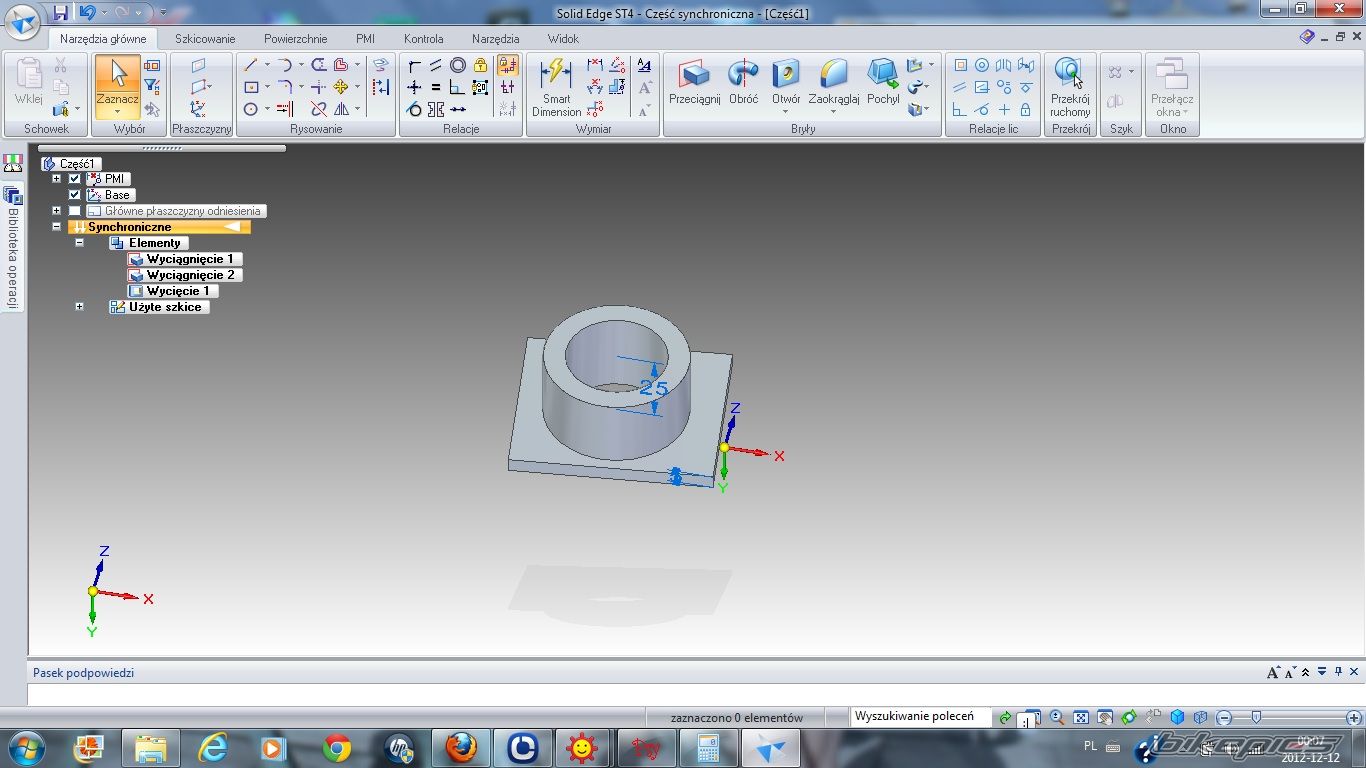The height and width of the screenshot is (768, 1366).
Task: Click the Fit view icon
Action: click(1081, 718)
